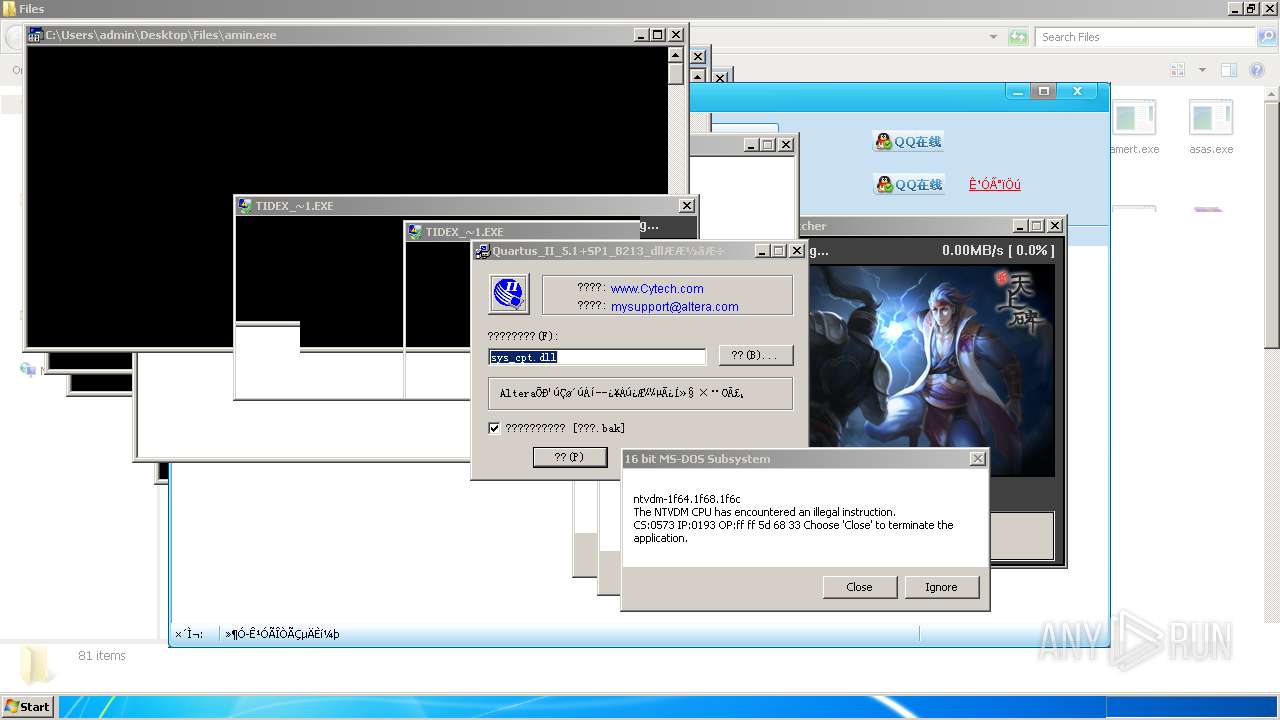
Task: Click the 0.00MB/s [ 0.0%] download status
Action: pyautogui.click(x=997, y=250)
